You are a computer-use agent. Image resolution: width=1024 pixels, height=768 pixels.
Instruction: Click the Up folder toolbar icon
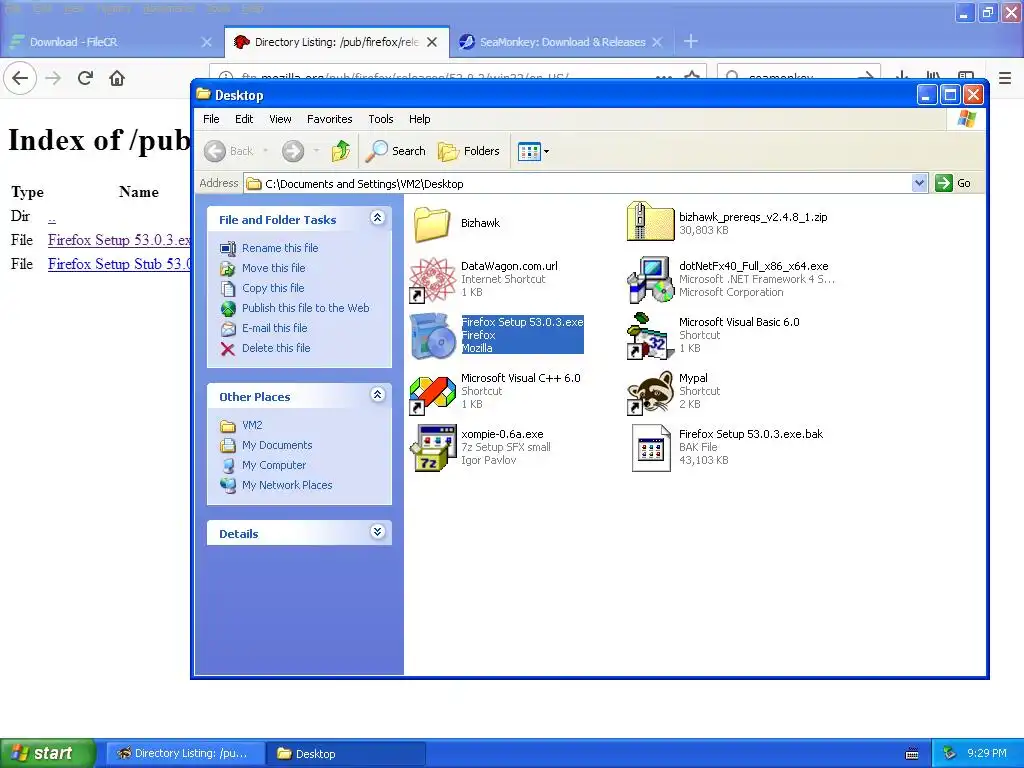point(340,151)
